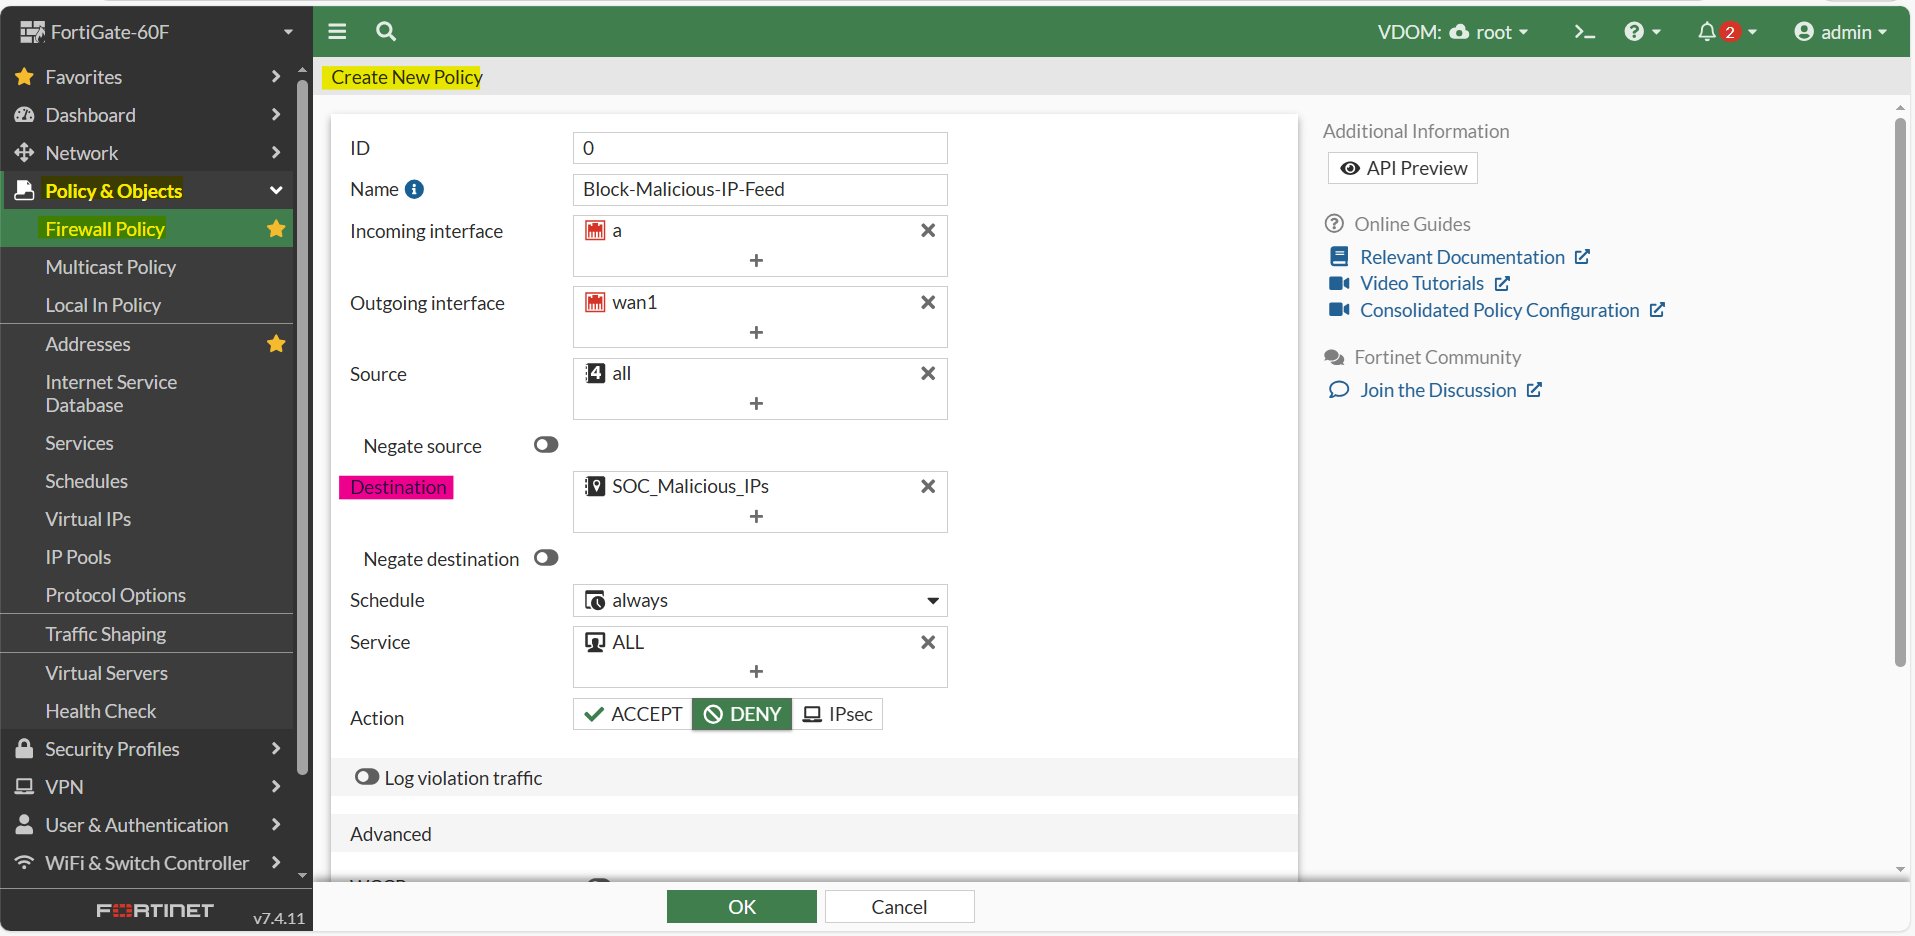
Task: Remove SOC_Malicious_IPs from Destination
Action: 928,486
